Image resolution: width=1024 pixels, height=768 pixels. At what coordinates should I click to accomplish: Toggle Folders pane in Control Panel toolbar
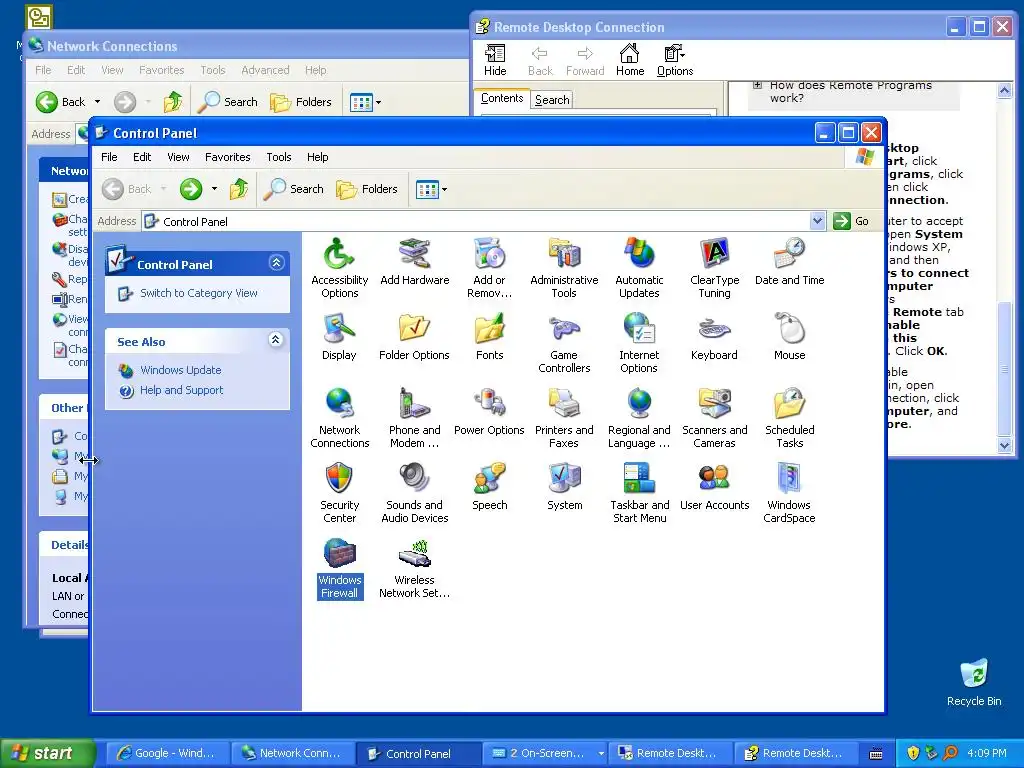click(x=366, y=189)
